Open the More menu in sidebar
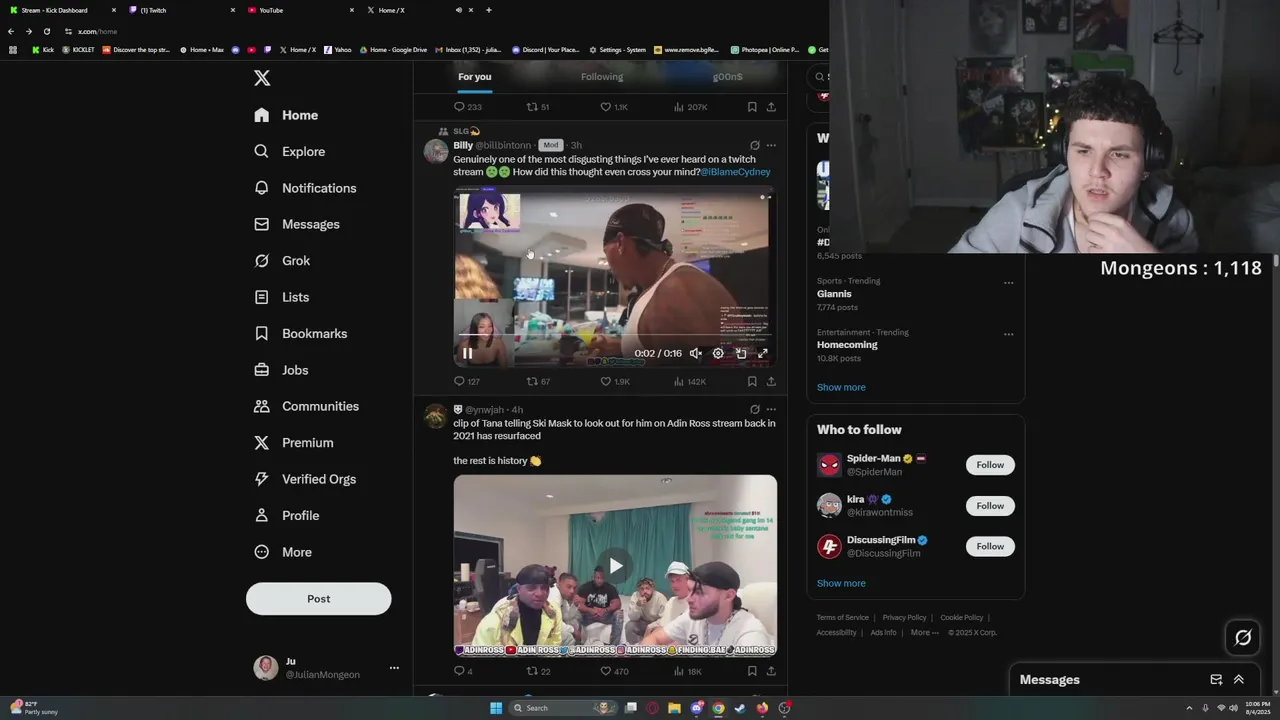1280x720 pixels. (x=283, y=552)
